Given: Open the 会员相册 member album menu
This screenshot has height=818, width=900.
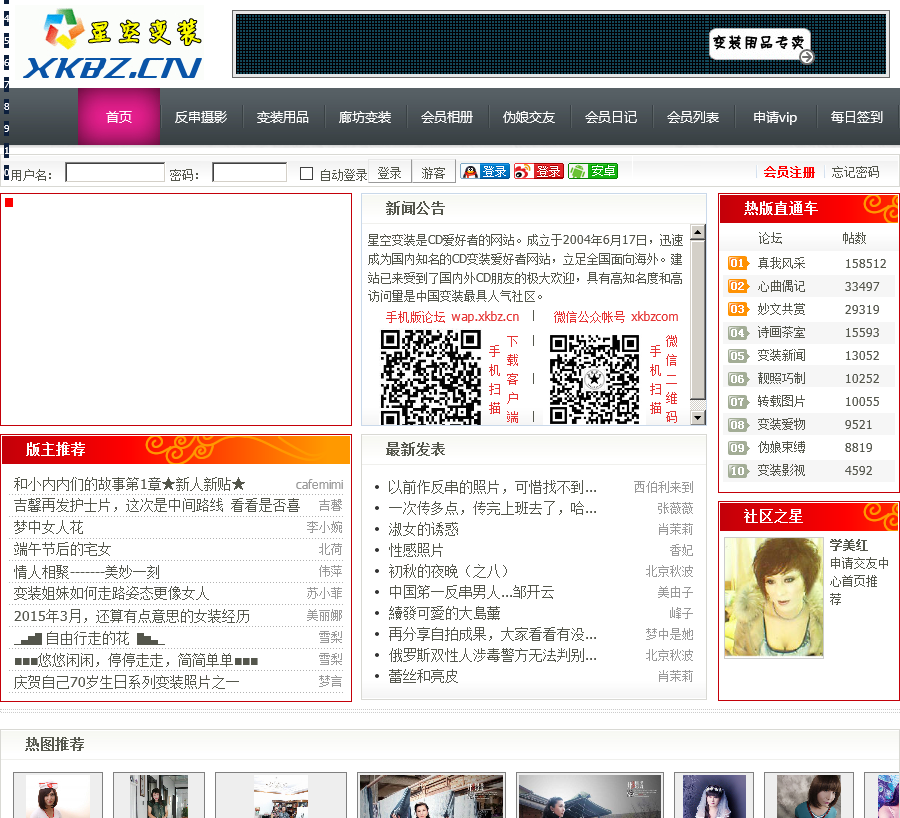Looking at the screenshot, I should pyautogui.click(x=447, y=117).
